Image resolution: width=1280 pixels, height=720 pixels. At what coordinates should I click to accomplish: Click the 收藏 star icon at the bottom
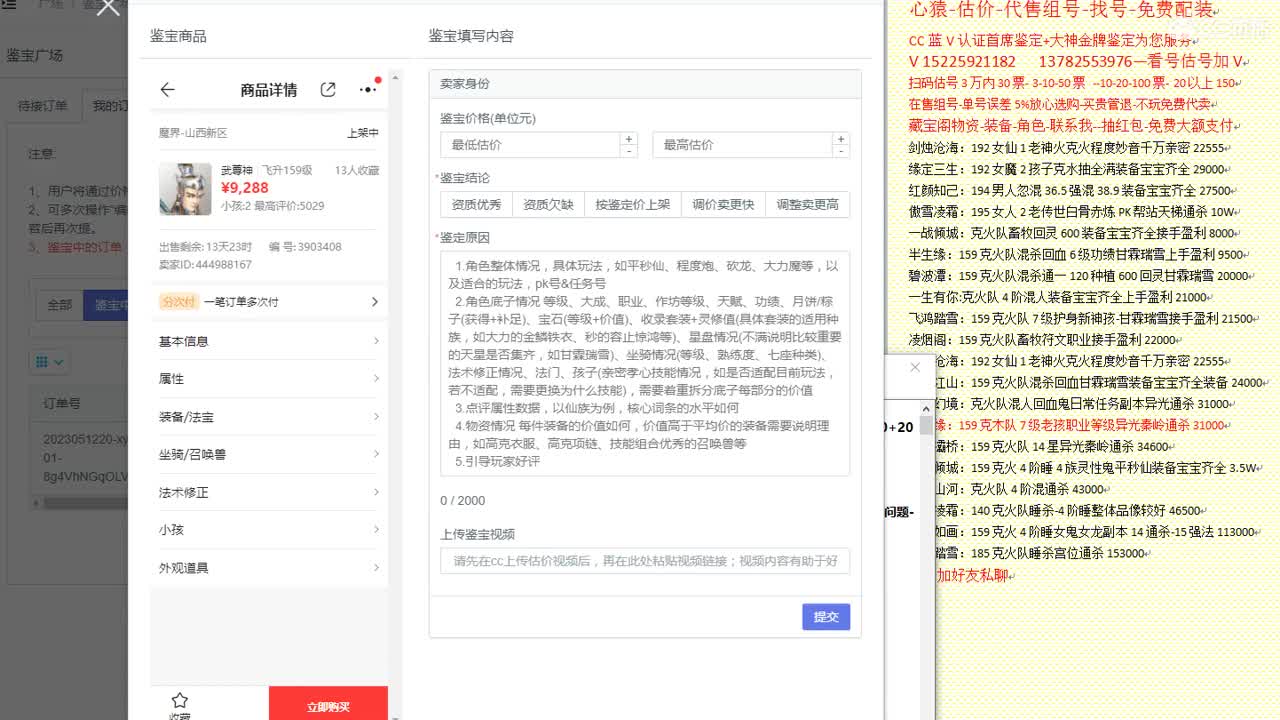180,701
